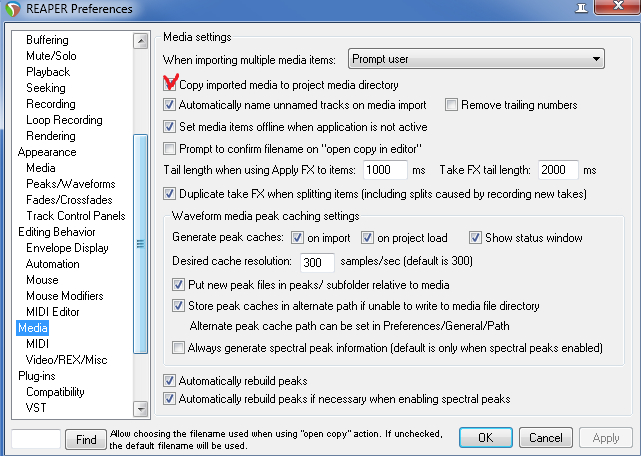Toggle Copy imported media to project media directory
The image size is (641, 456).
pos(169,85)
